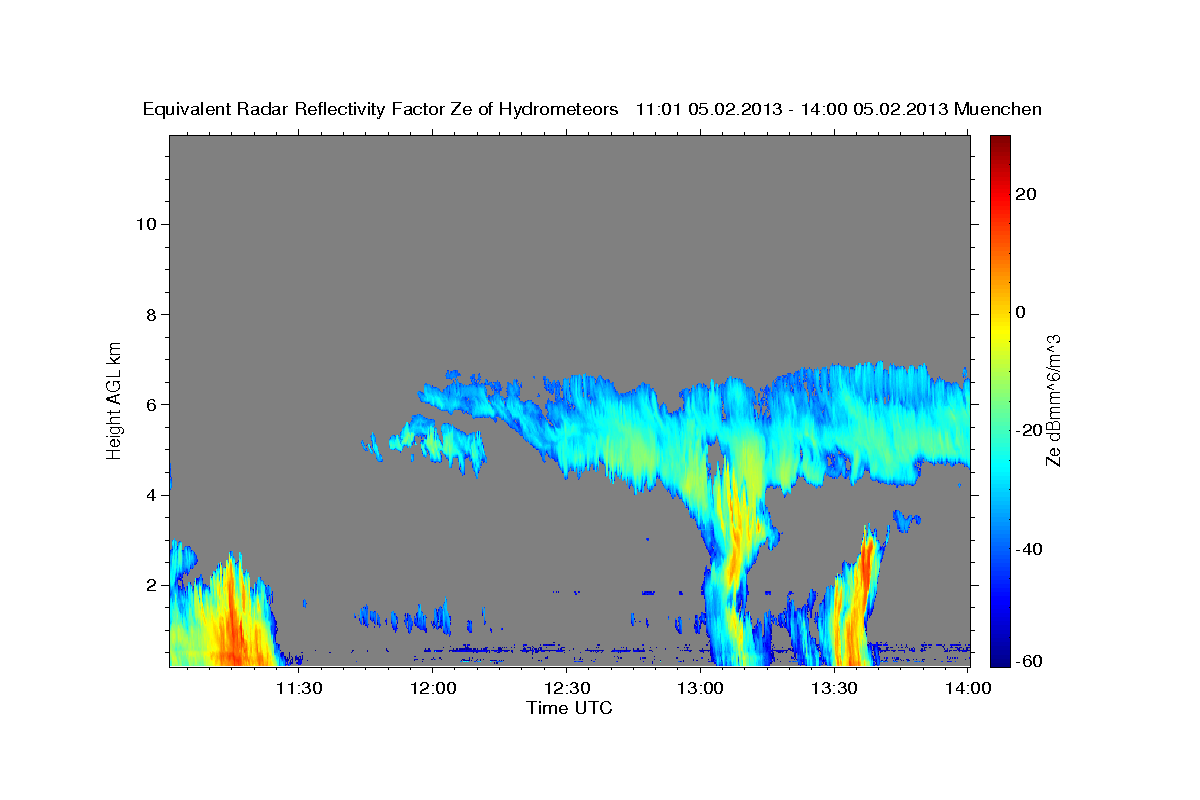Screen dimensions: 1200x800
Task: Click the 'Time UTC' axis label
Action: click(x=569, y=708)
